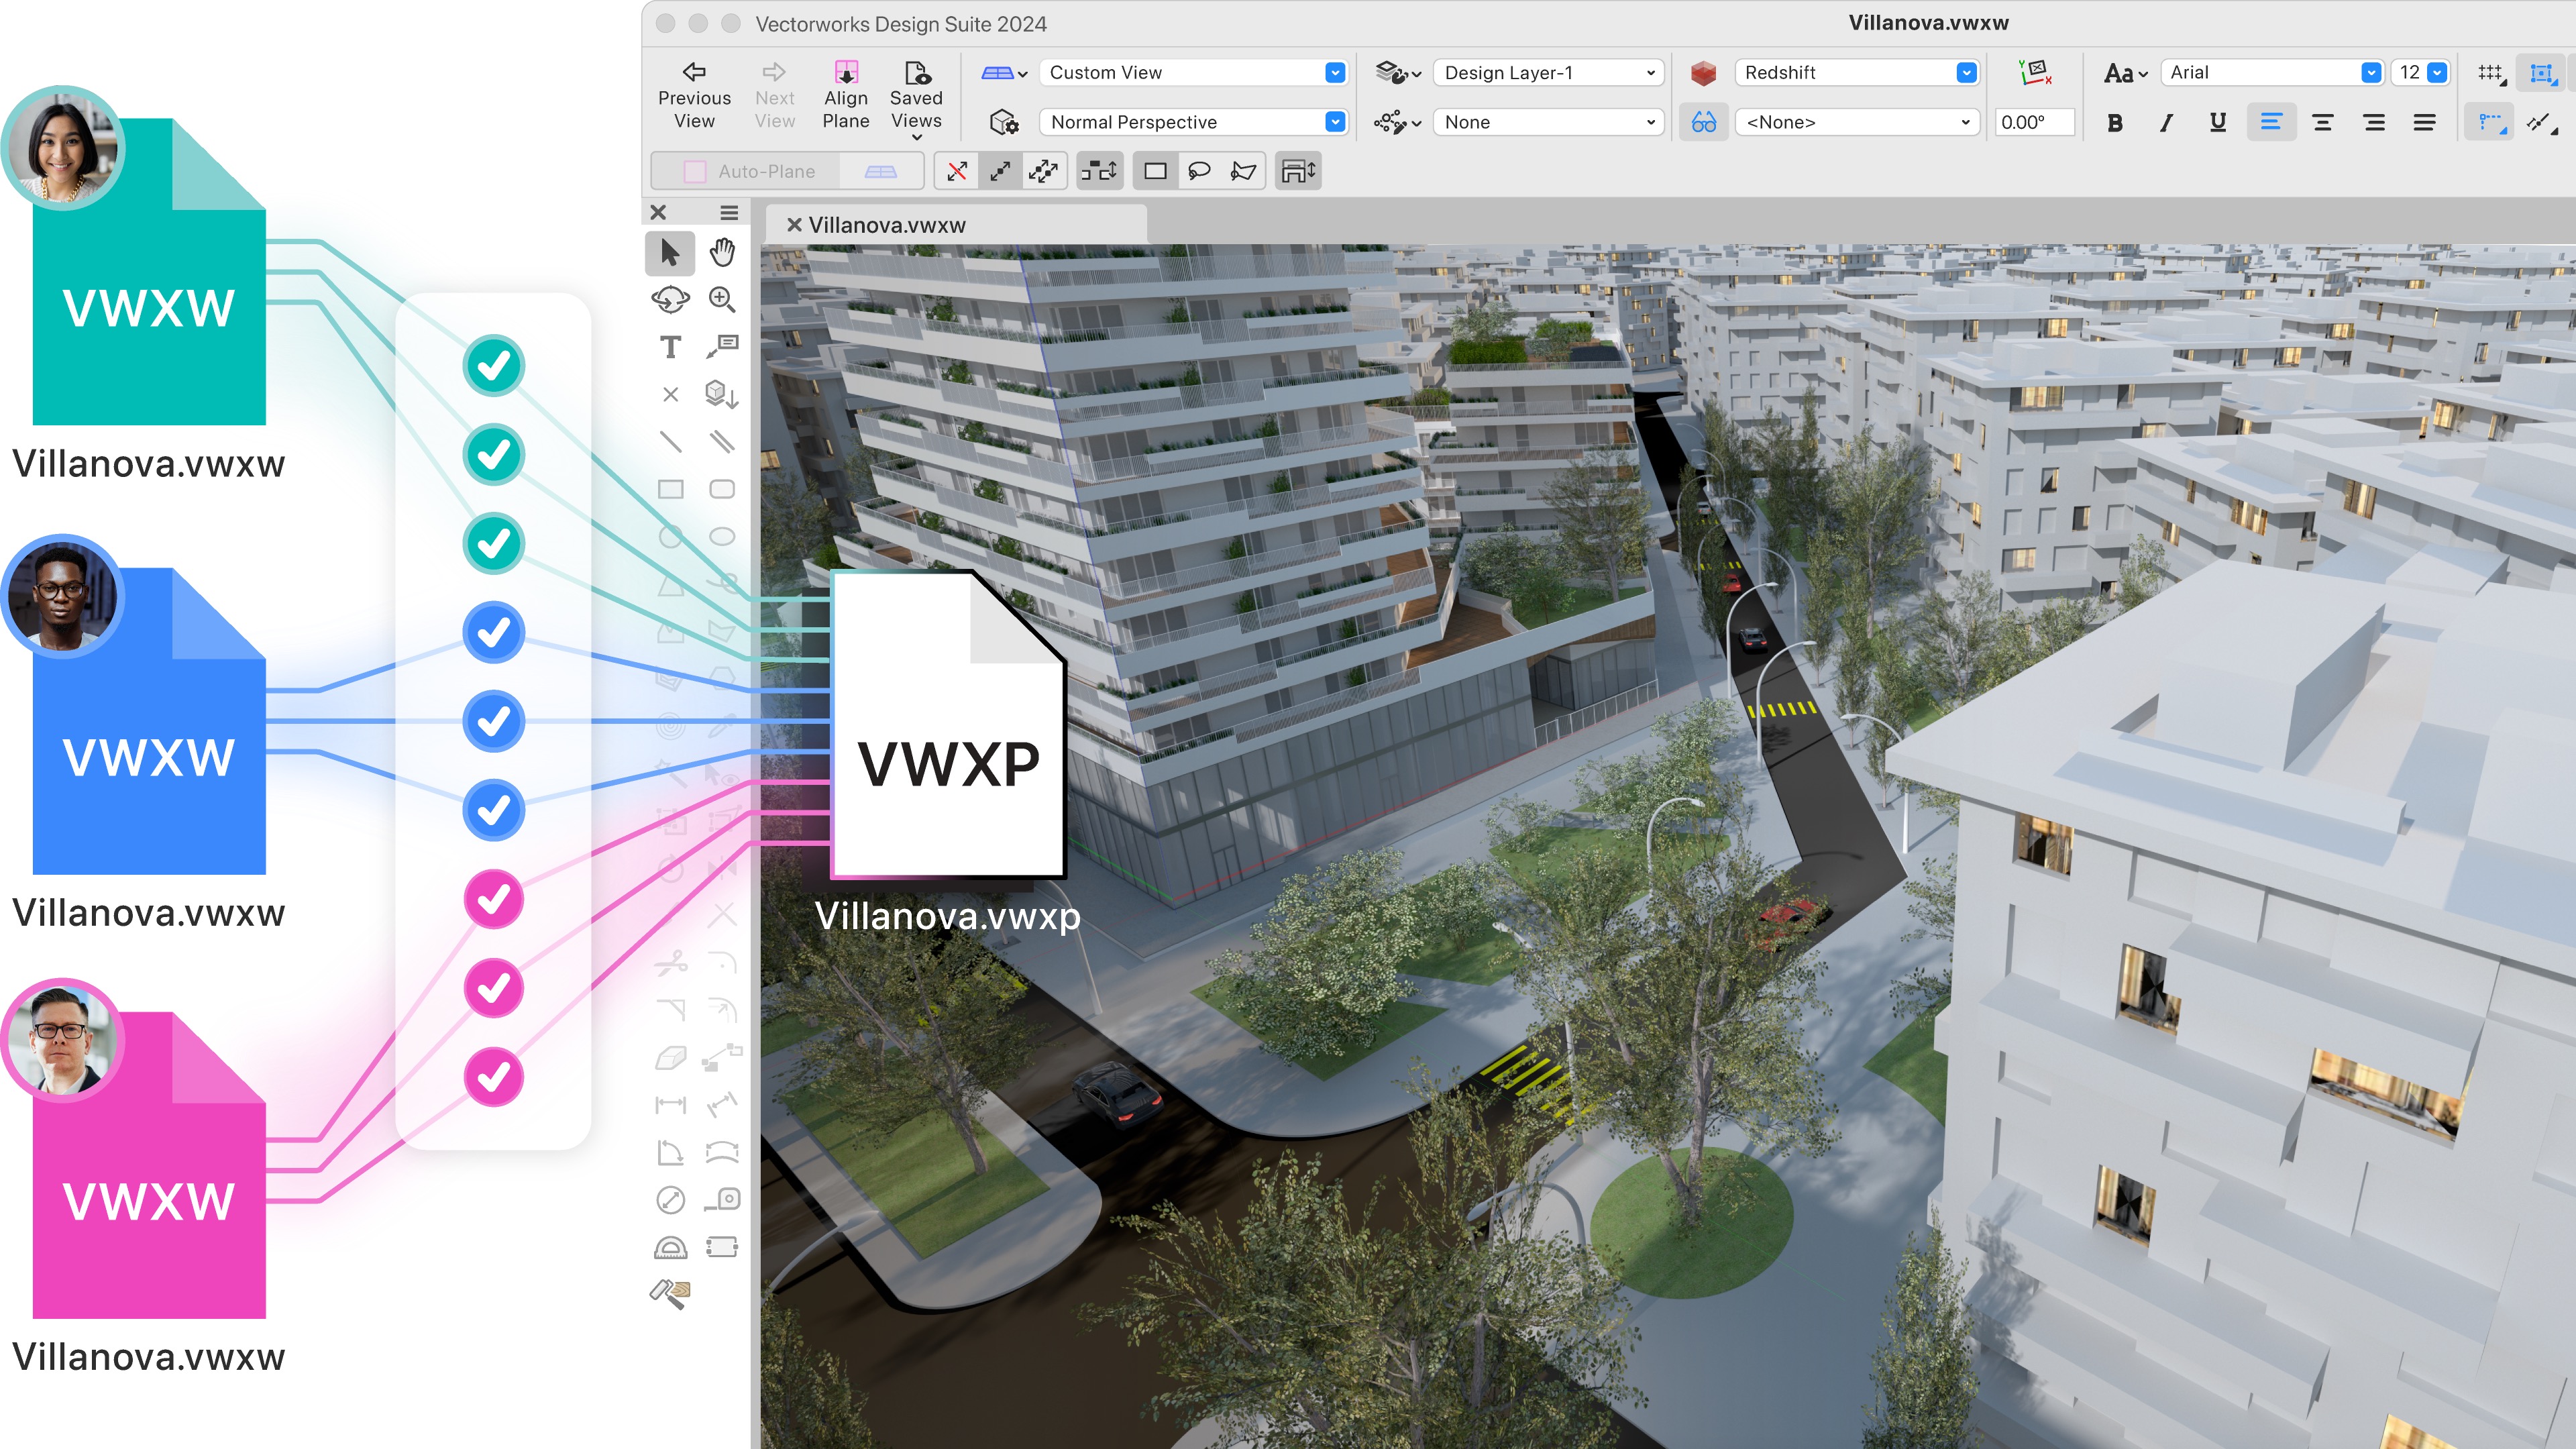
Task: Enable bold text formatting
Action: click(2114, 122)
